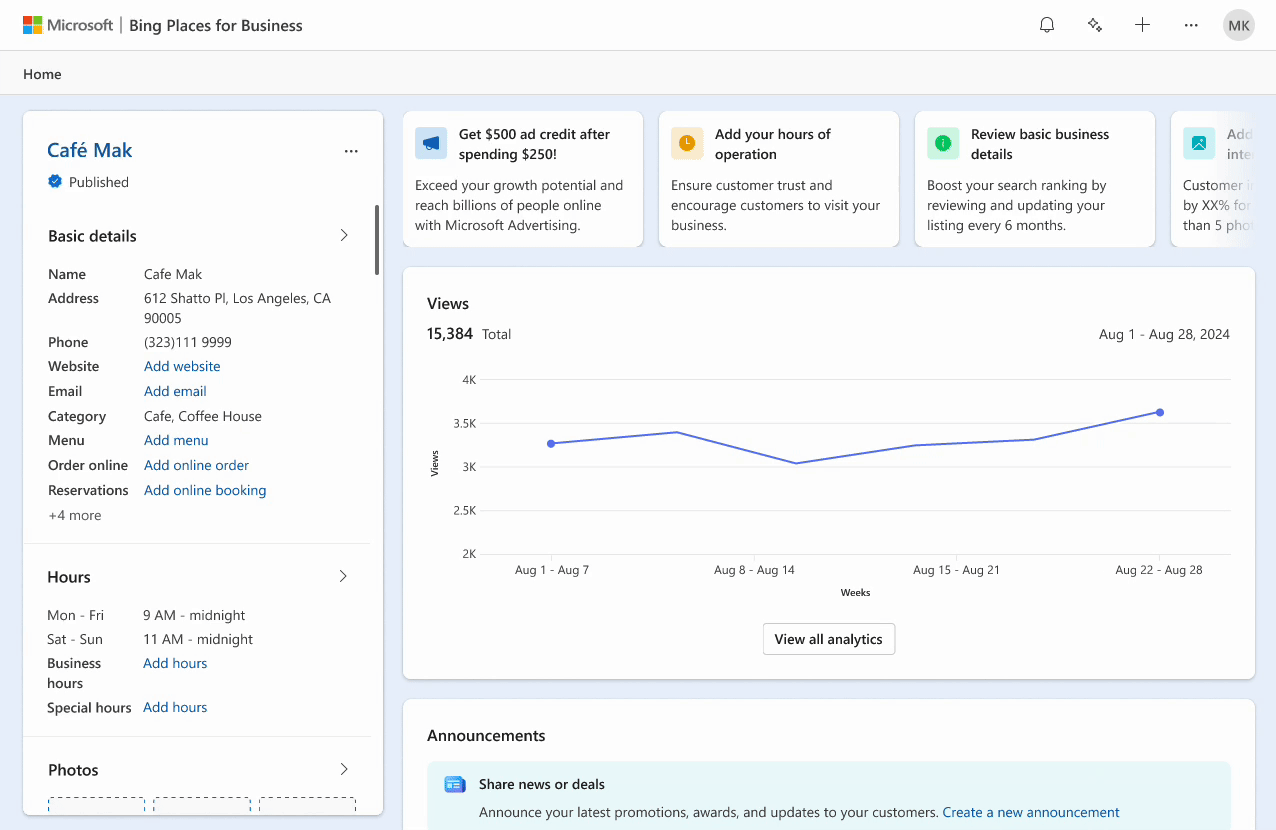Click the Copilot sparkle icon in header
Image resolution: width=1276 pixels, height=830 pixels.
[x=1095, y=25]
